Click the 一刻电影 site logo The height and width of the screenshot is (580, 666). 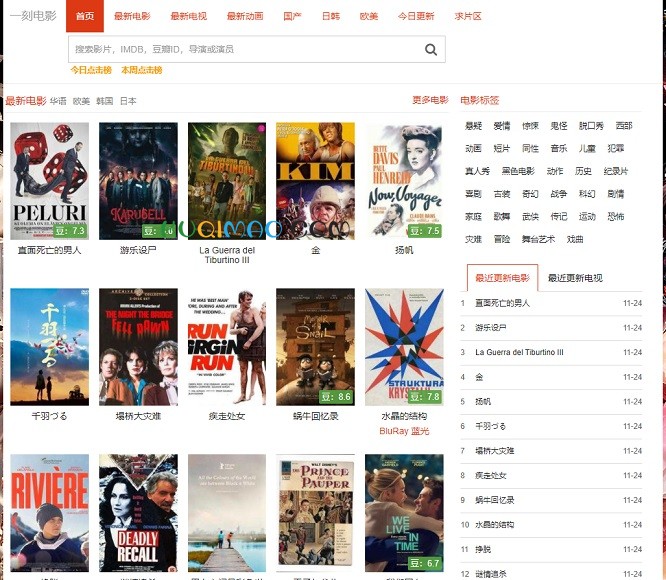click(33, 16)
